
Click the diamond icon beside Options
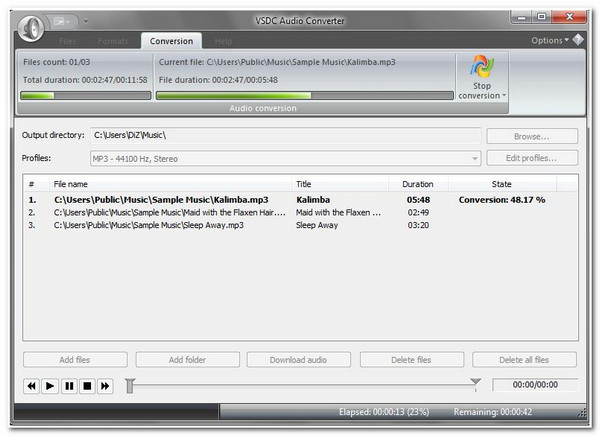pyautogui.click(x=578, y=40)
